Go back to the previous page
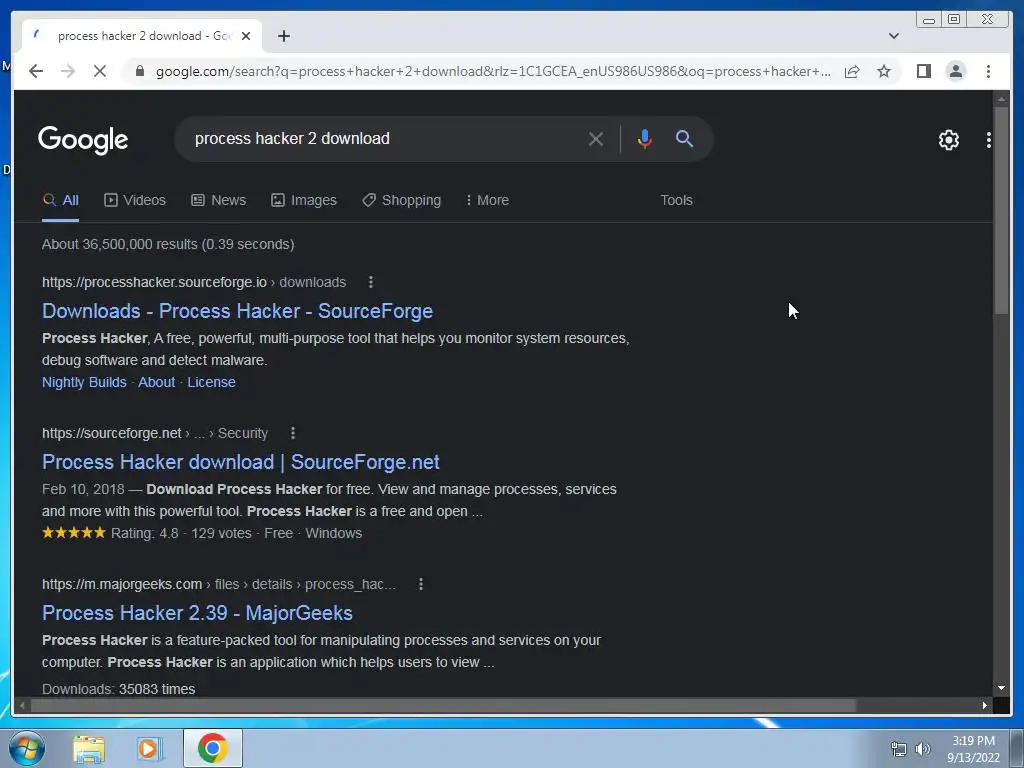The width and height of the screenshot is (1024, 768). tap(36, 71)
